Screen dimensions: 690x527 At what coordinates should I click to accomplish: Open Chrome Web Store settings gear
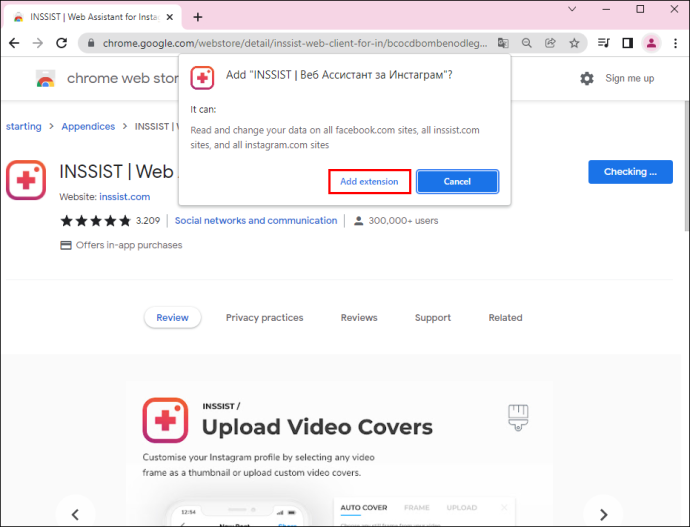coord(587,79)
